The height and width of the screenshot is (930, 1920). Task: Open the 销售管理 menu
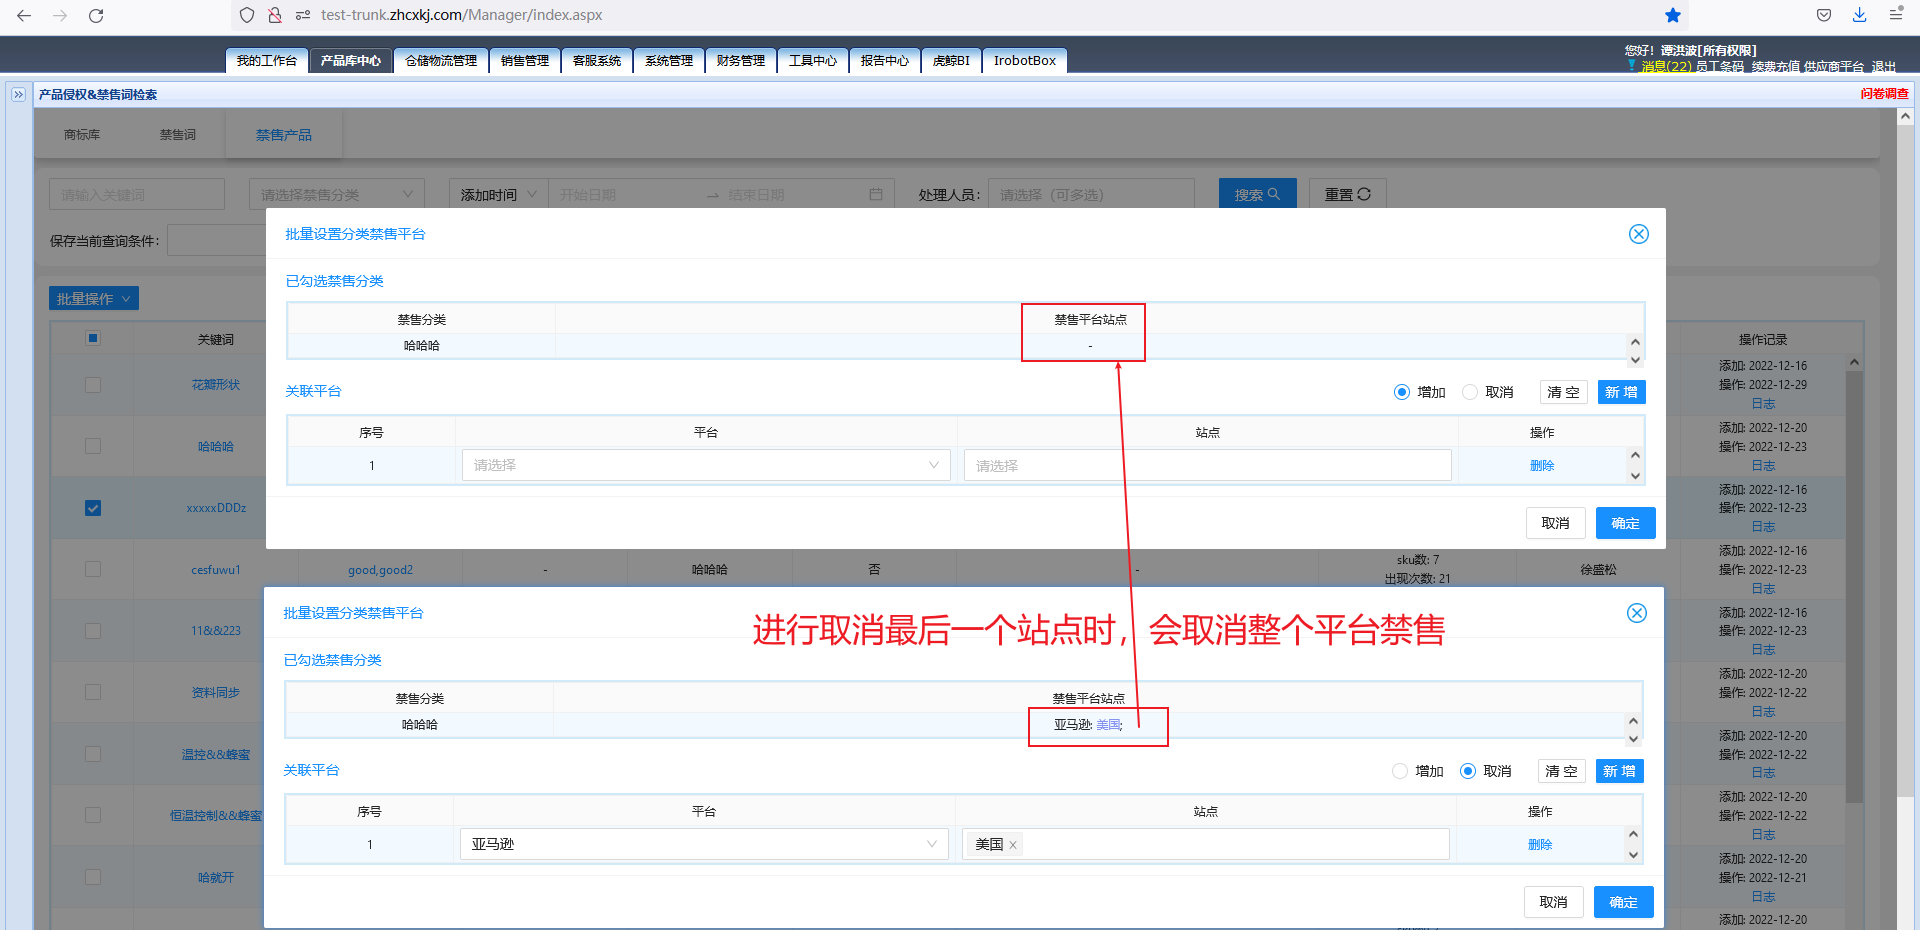[525, 61]
